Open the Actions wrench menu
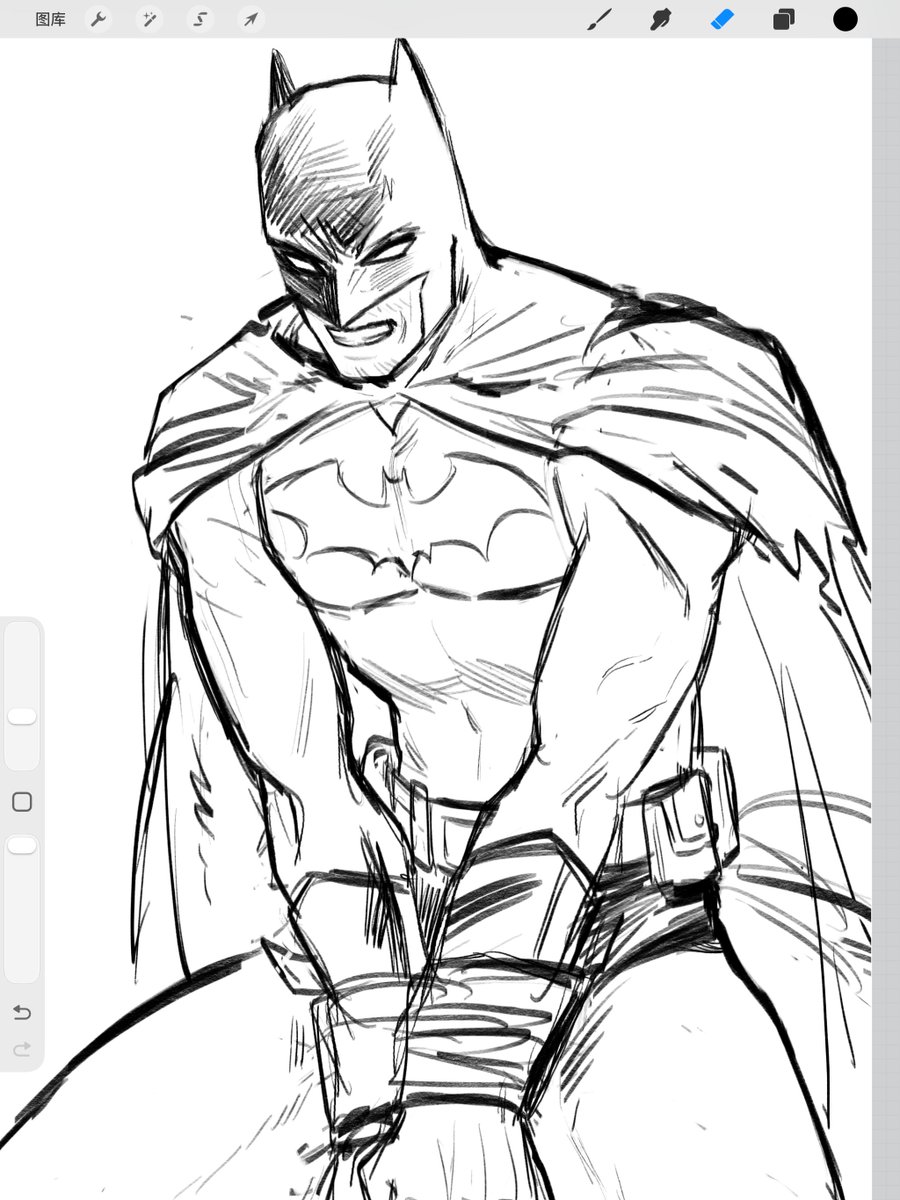This screenshot has width=900, height=1200. tap(98, 19)
